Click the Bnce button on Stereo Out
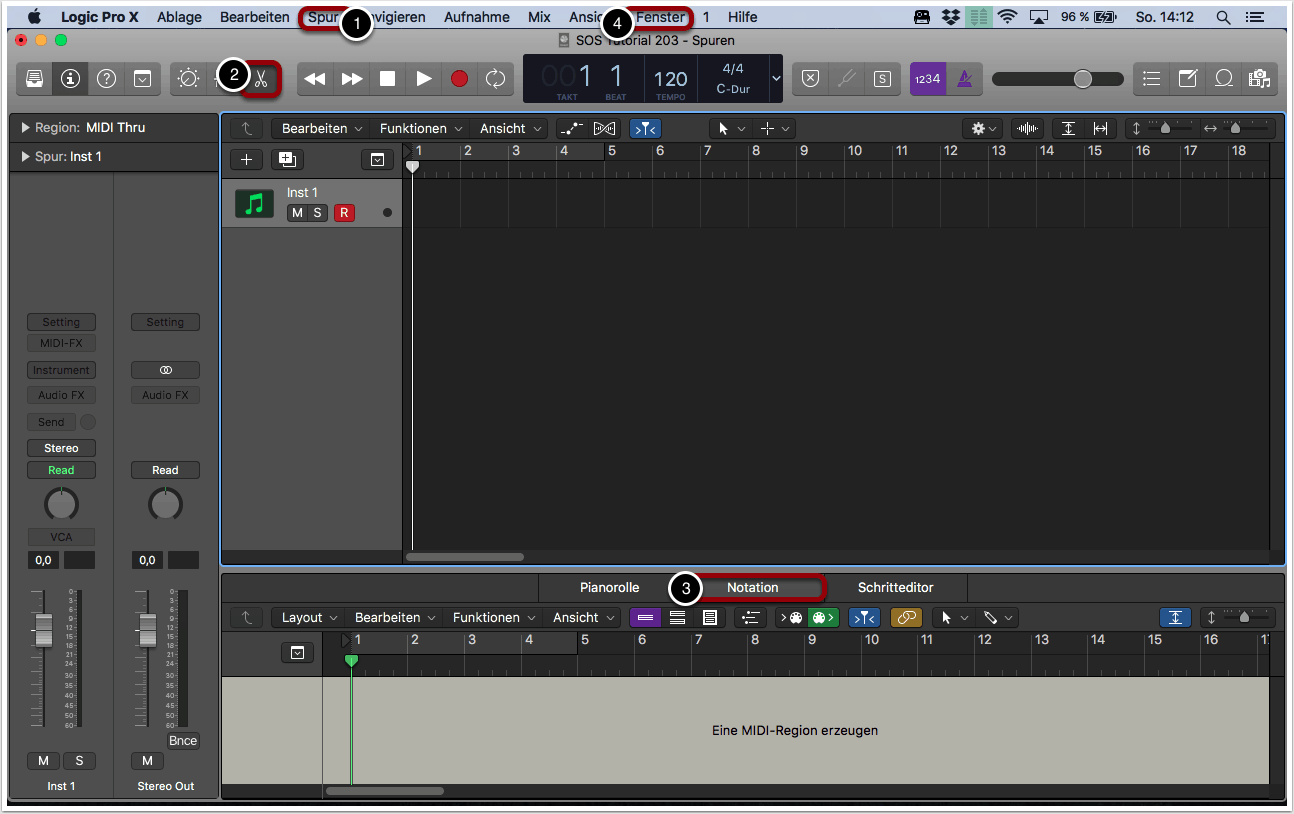The width and height of the screenshot is (1294, 814). 182,741
